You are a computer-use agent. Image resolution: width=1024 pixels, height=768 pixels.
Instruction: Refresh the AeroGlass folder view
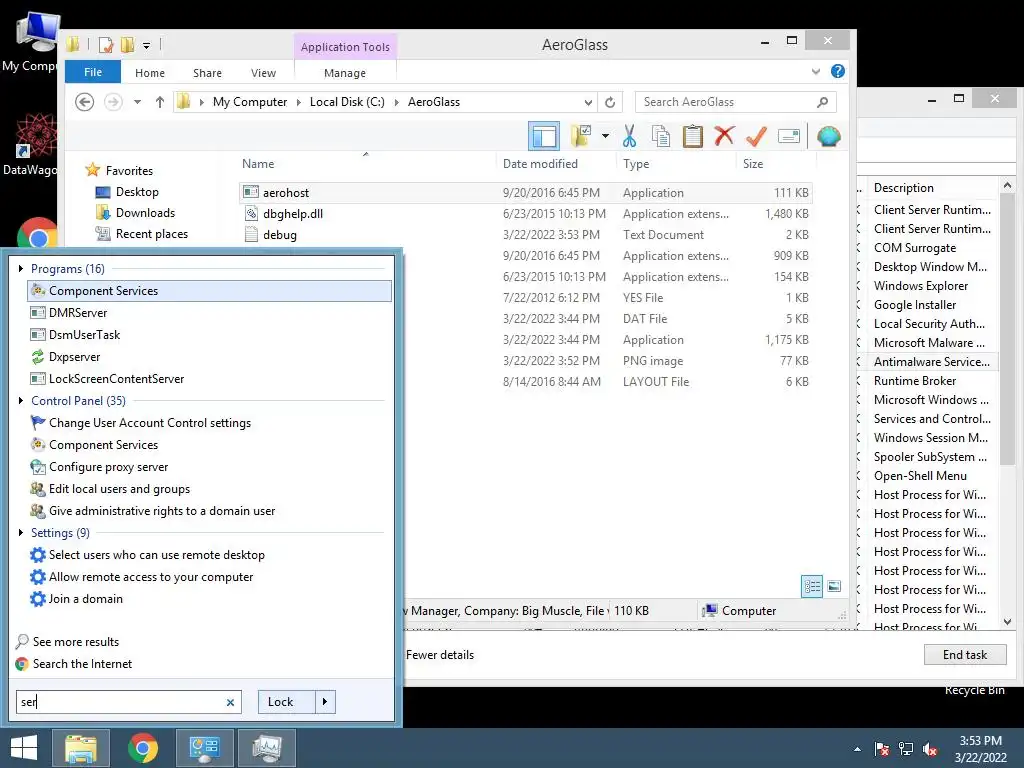[x=610, y=102]
